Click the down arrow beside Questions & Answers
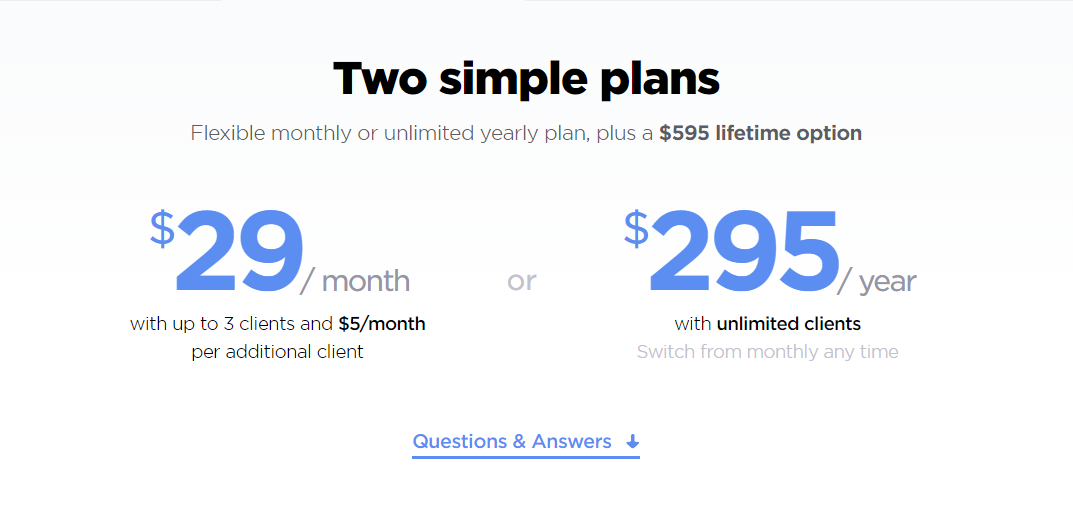This screenshot has width=1073, height=522. click(x=631, y=442)
